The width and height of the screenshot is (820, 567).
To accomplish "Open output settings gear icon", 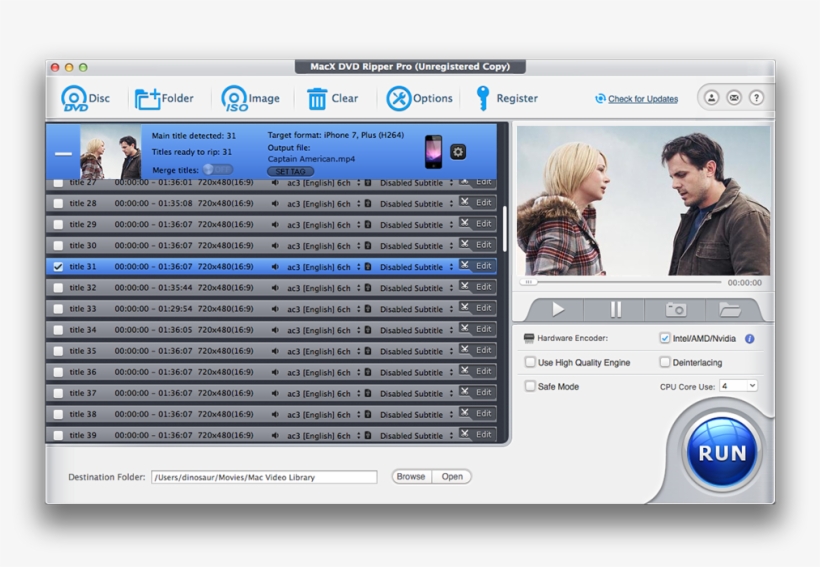I will pyautogui.click(x=458, y=152).
